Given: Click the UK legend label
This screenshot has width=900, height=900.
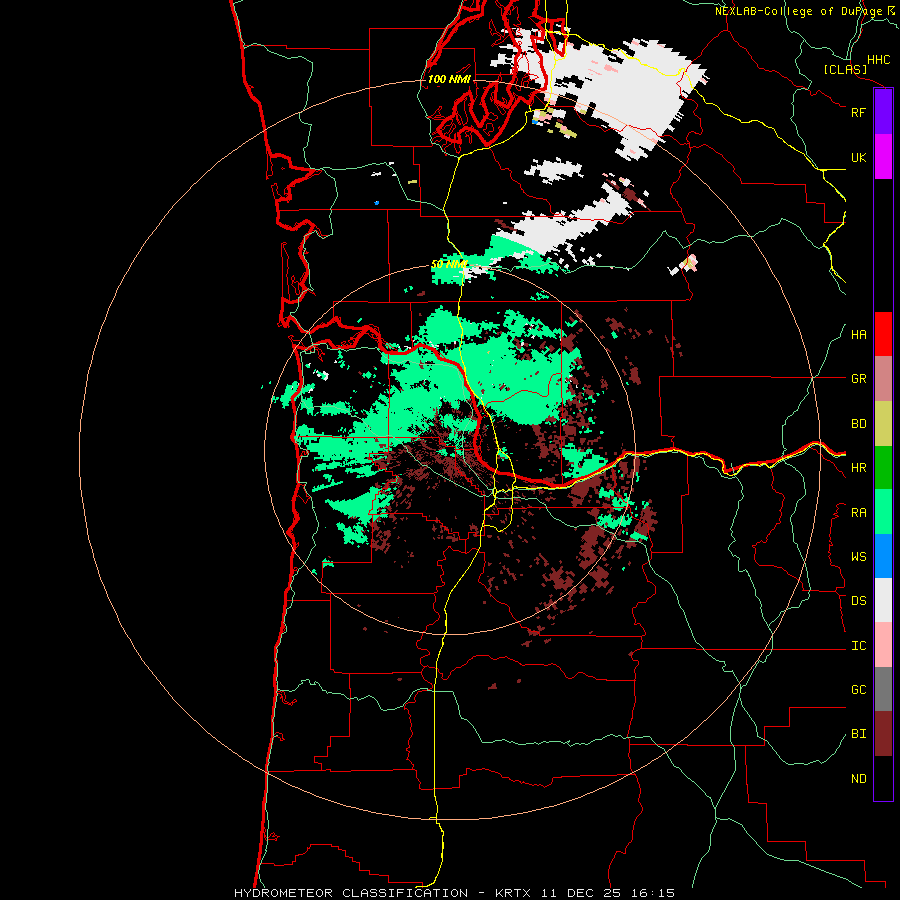Looking at the screenshot, I should pyautogui.click(x=858, y=157).
